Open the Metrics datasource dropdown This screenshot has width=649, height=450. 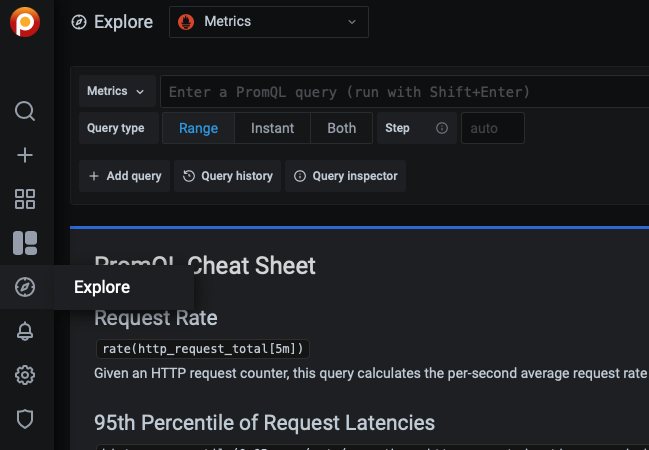coord(269,21)
